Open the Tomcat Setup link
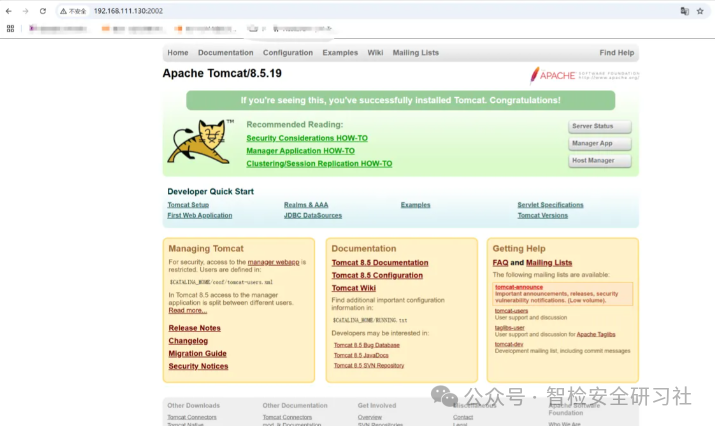The height and width of the screenshot is (426, 715). (x=188, y=205)
